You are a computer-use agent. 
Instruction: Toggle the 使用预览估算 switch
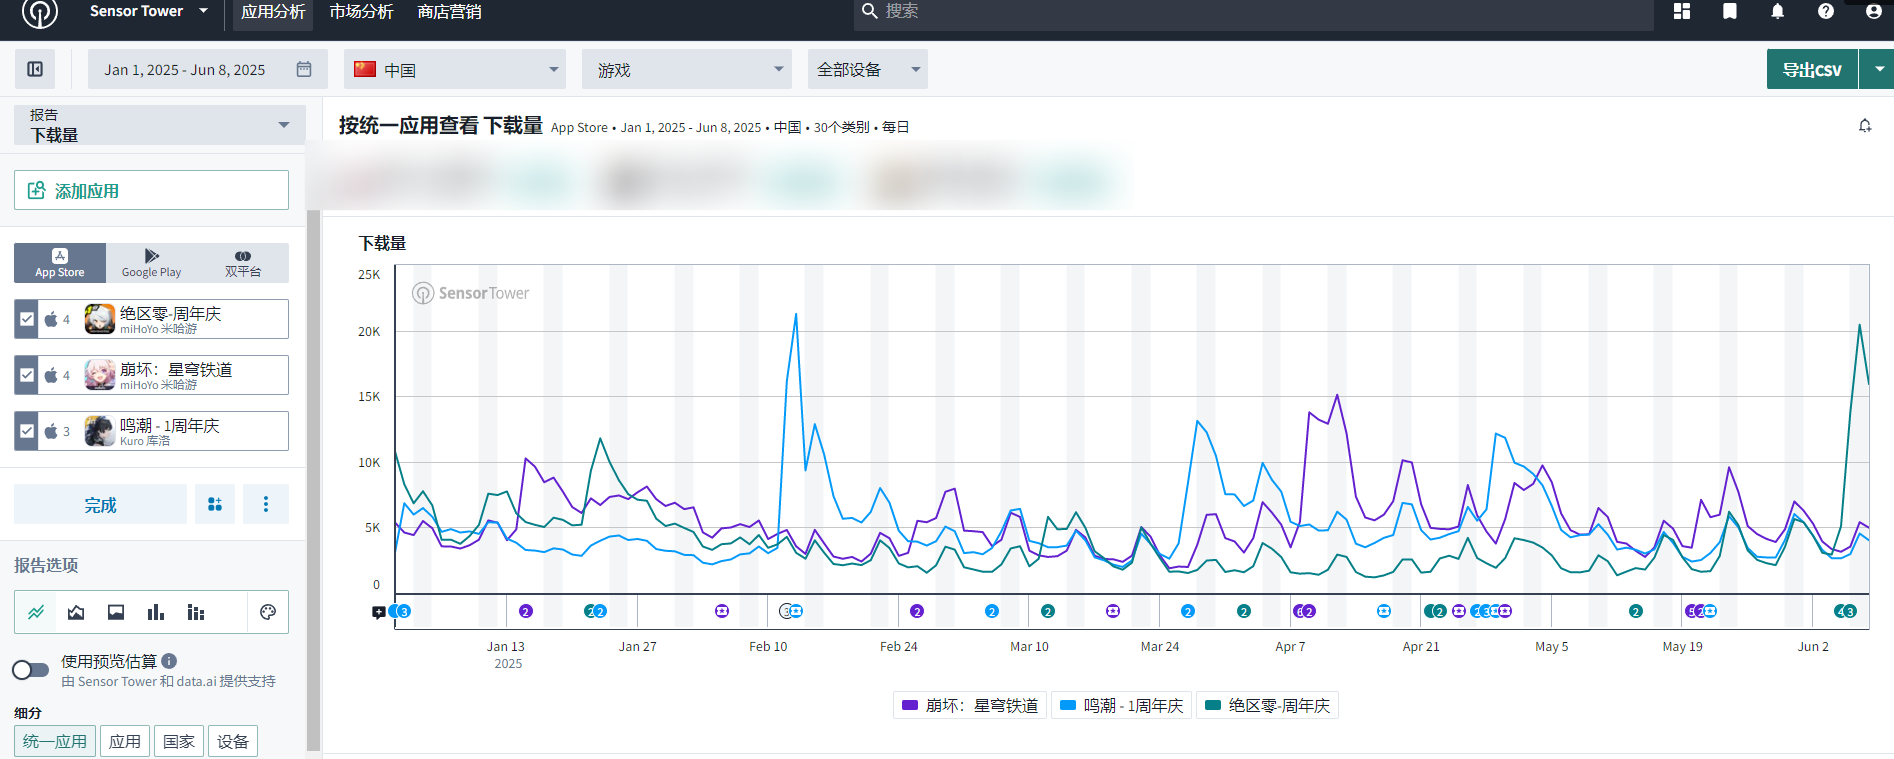click(x=31, y=670)
